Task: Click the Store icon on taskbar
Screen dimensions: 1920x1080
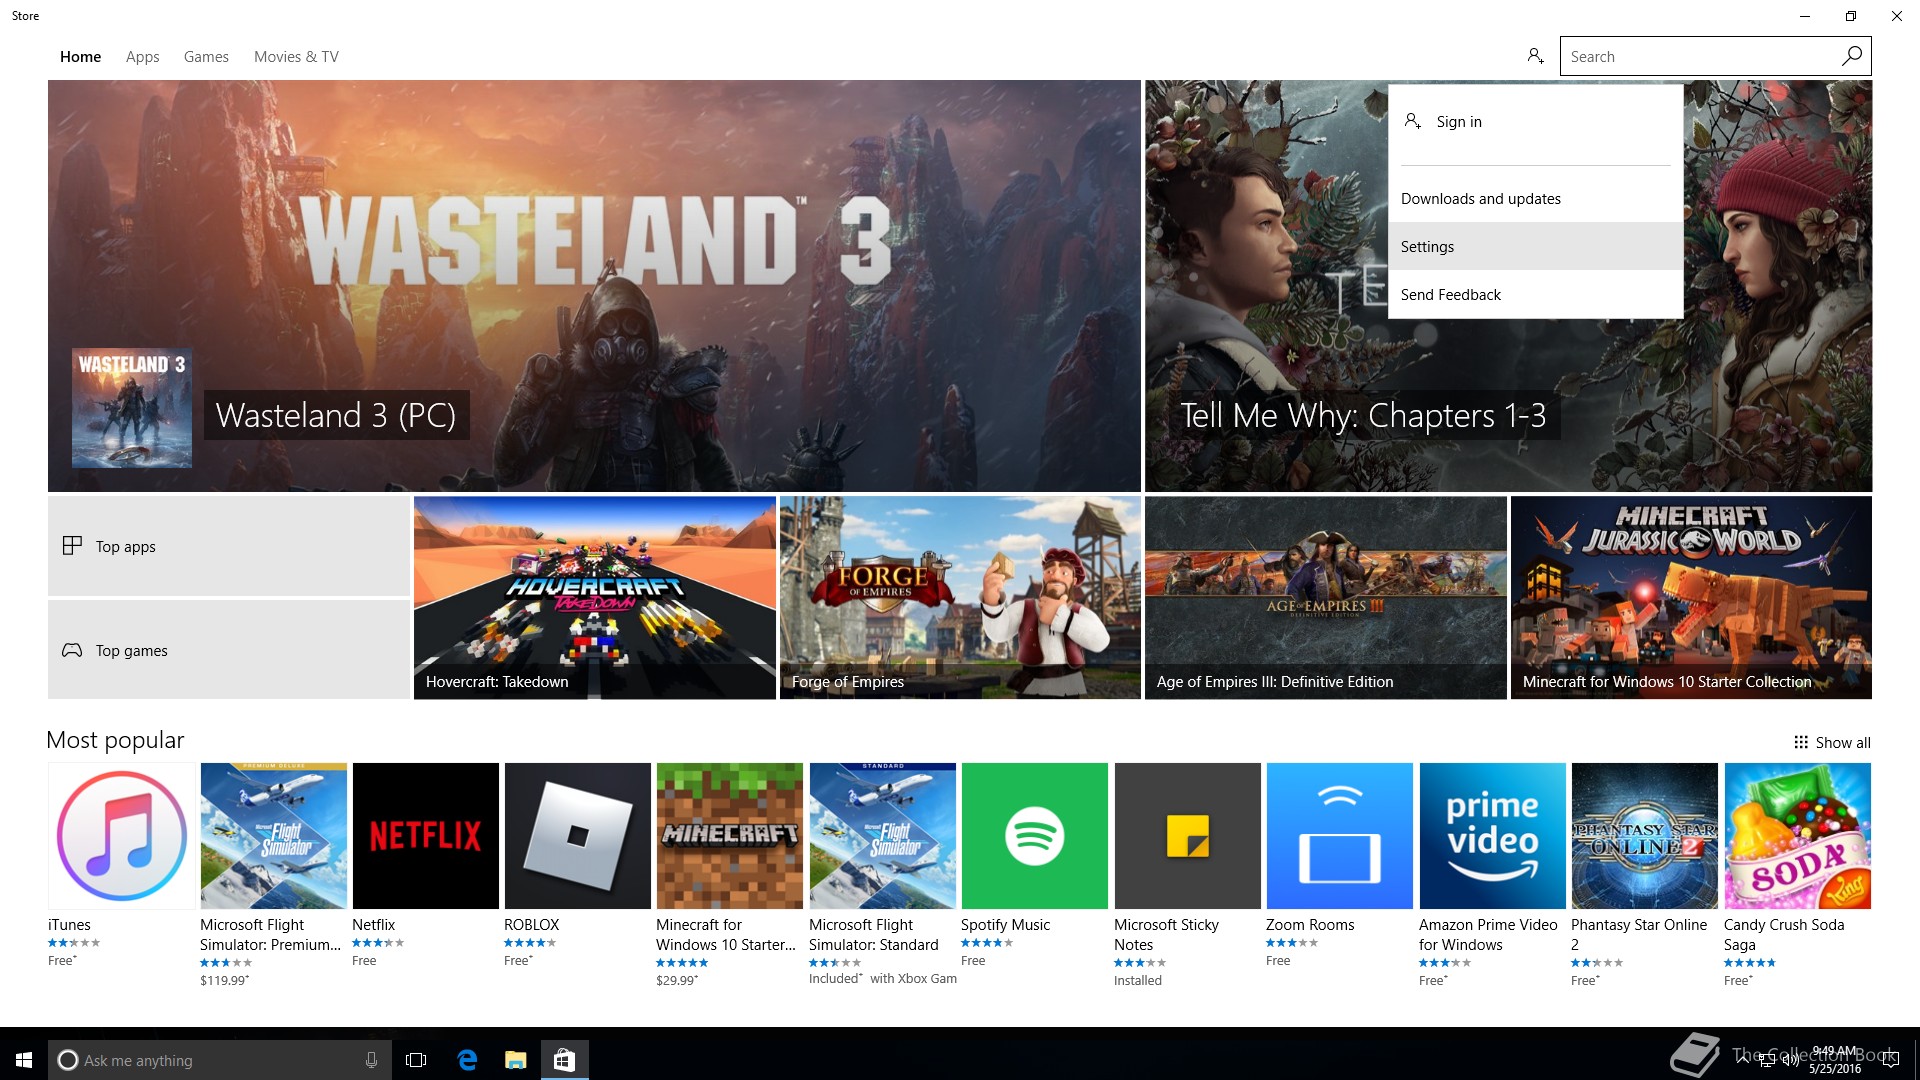Action: point(564,1060)
